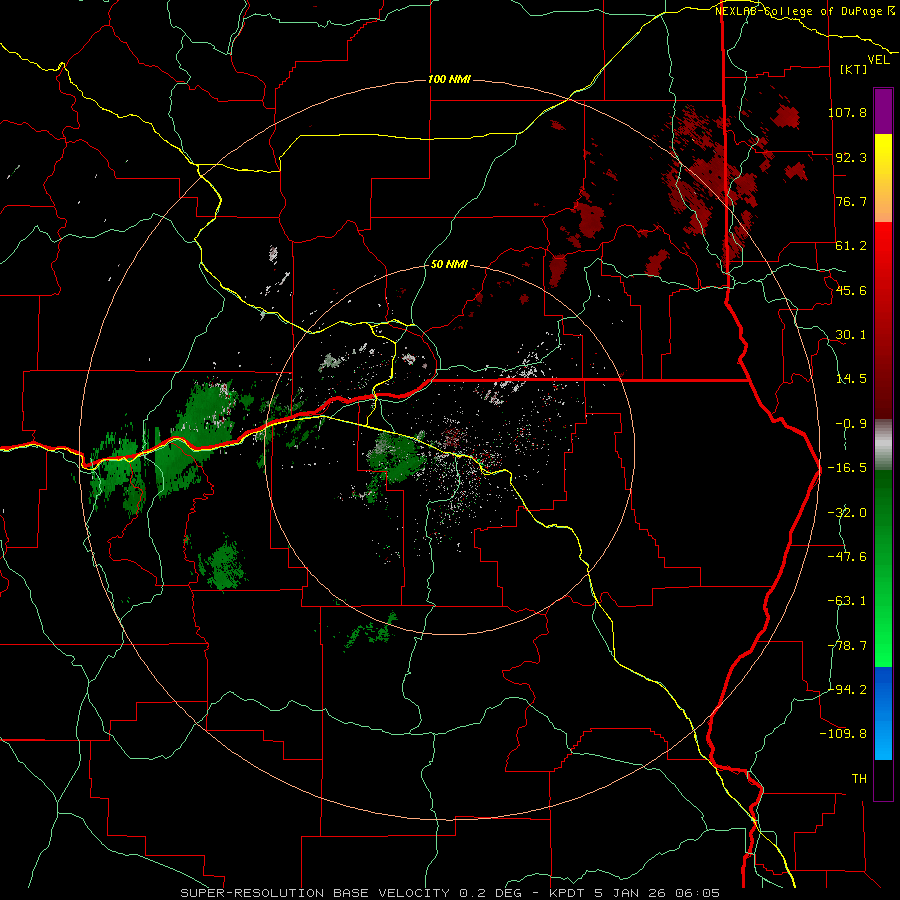Click the 50 NMI range ring label
900x900 pixels.
[449, 265]
